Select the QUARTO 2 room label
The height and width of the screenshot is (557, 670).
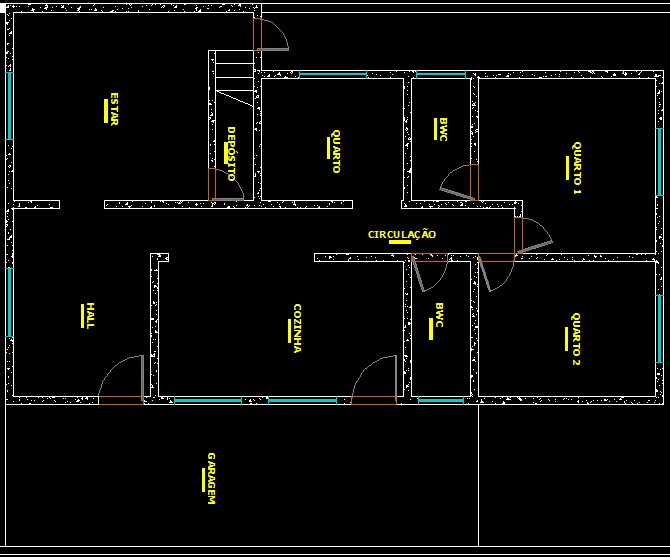click(x=575, y=340)
